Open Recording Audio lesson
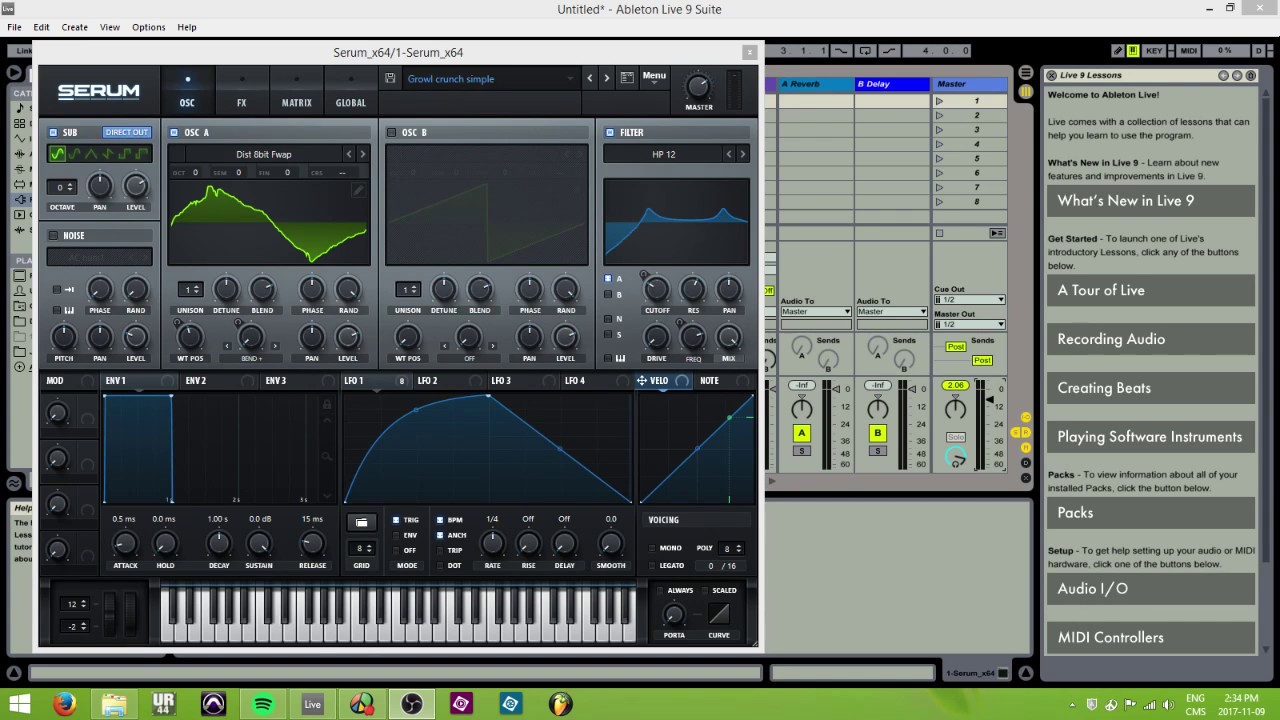 click(1150, 339)
